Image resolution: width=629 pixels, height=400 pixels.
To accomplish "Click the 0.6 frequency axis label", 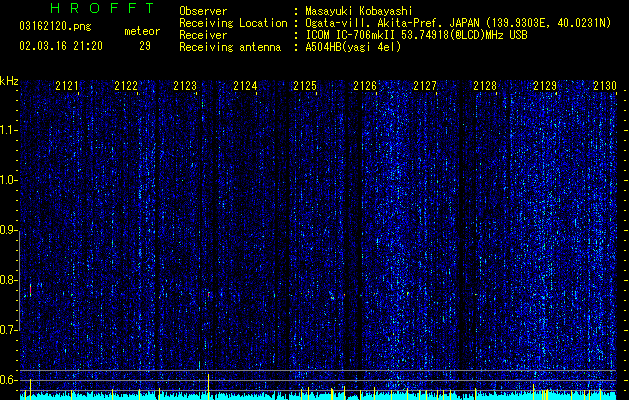I will pos(8,380).
